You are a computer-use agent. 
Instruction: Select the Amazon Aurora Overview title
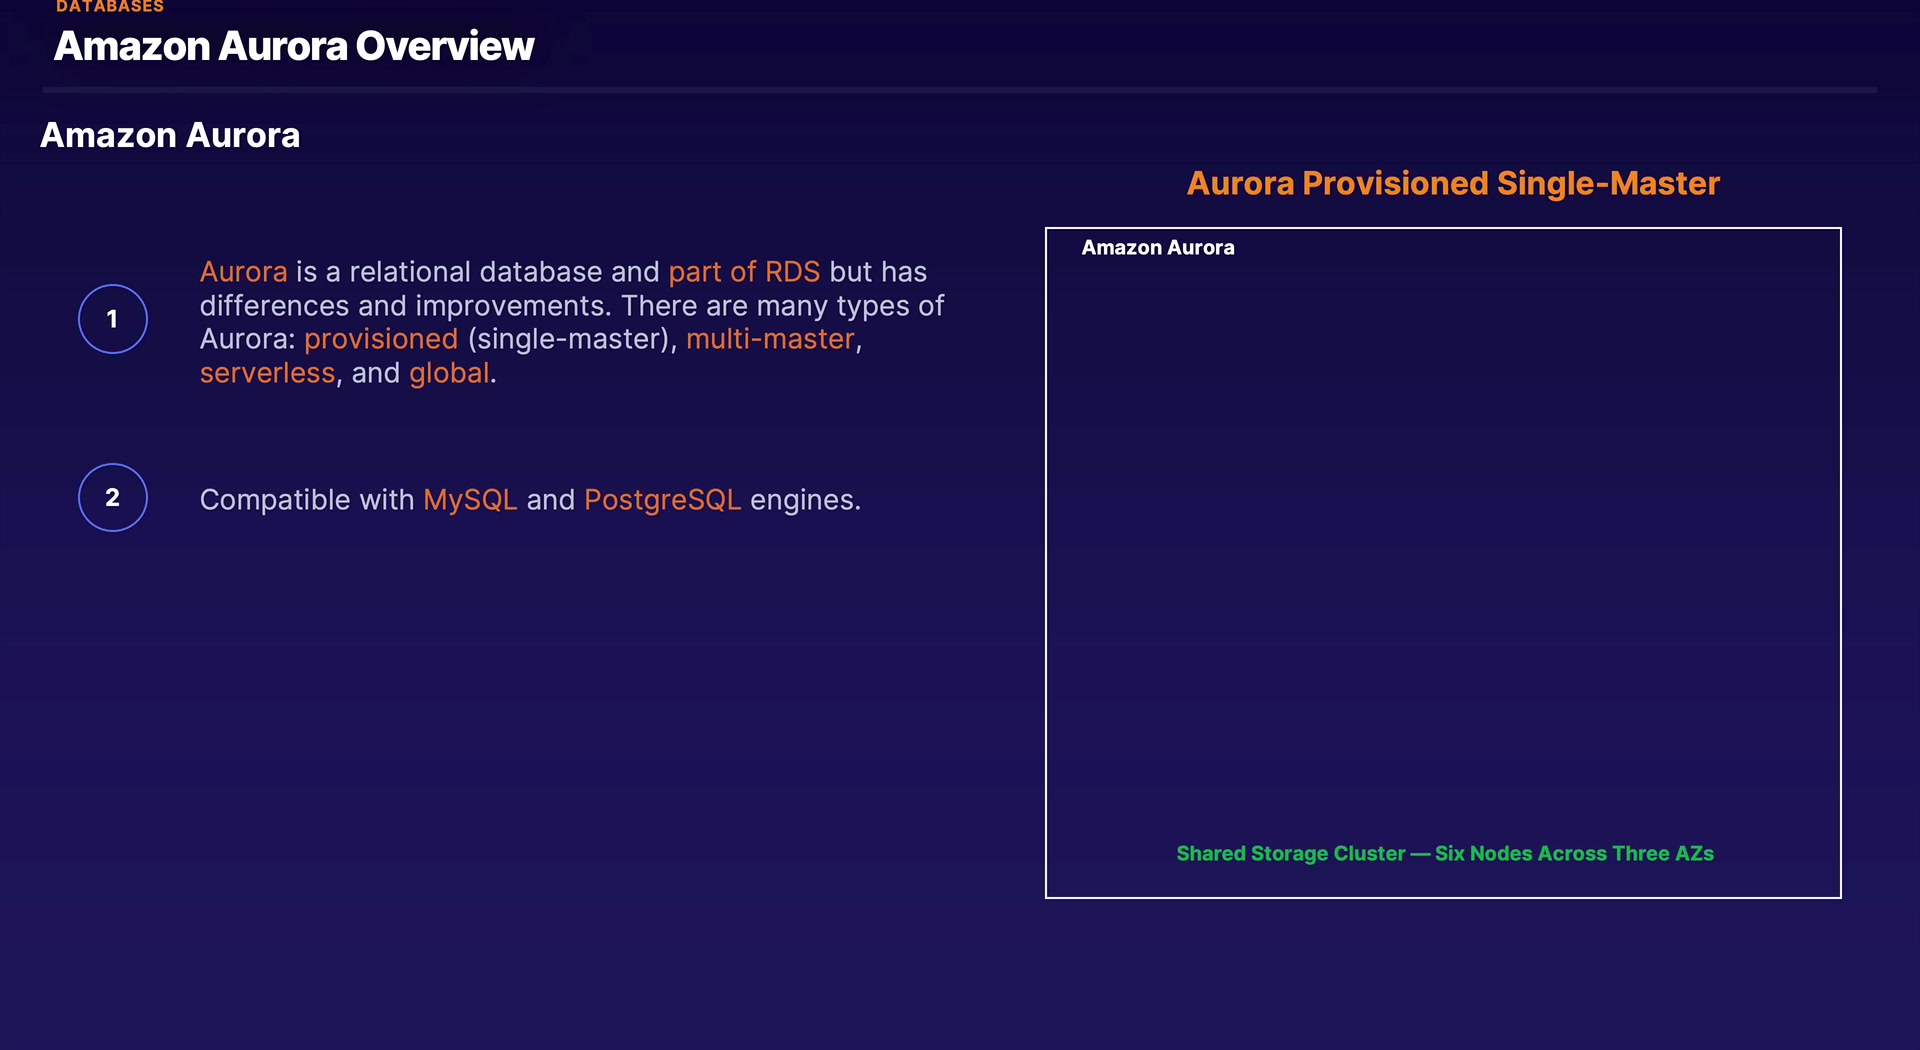pyautogui.click(x=294, y=46)
